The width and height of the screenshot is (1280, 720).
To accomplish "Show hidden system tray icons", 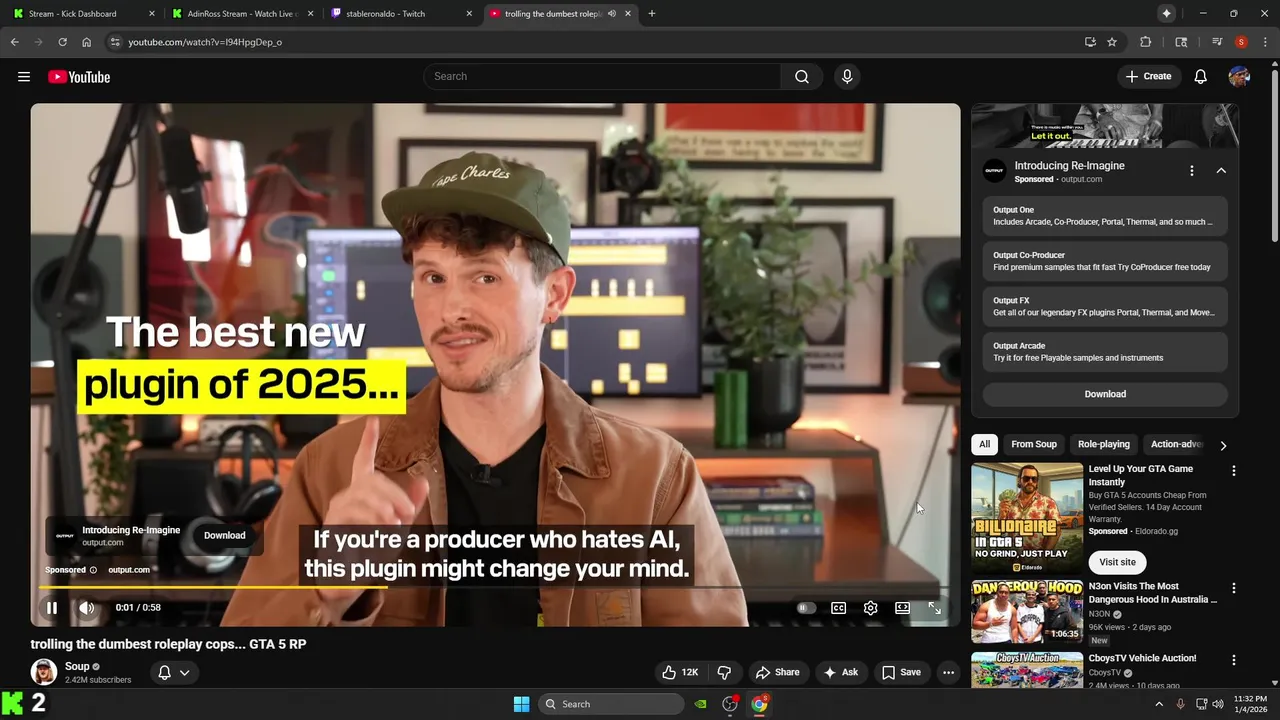I will 1159,704.
